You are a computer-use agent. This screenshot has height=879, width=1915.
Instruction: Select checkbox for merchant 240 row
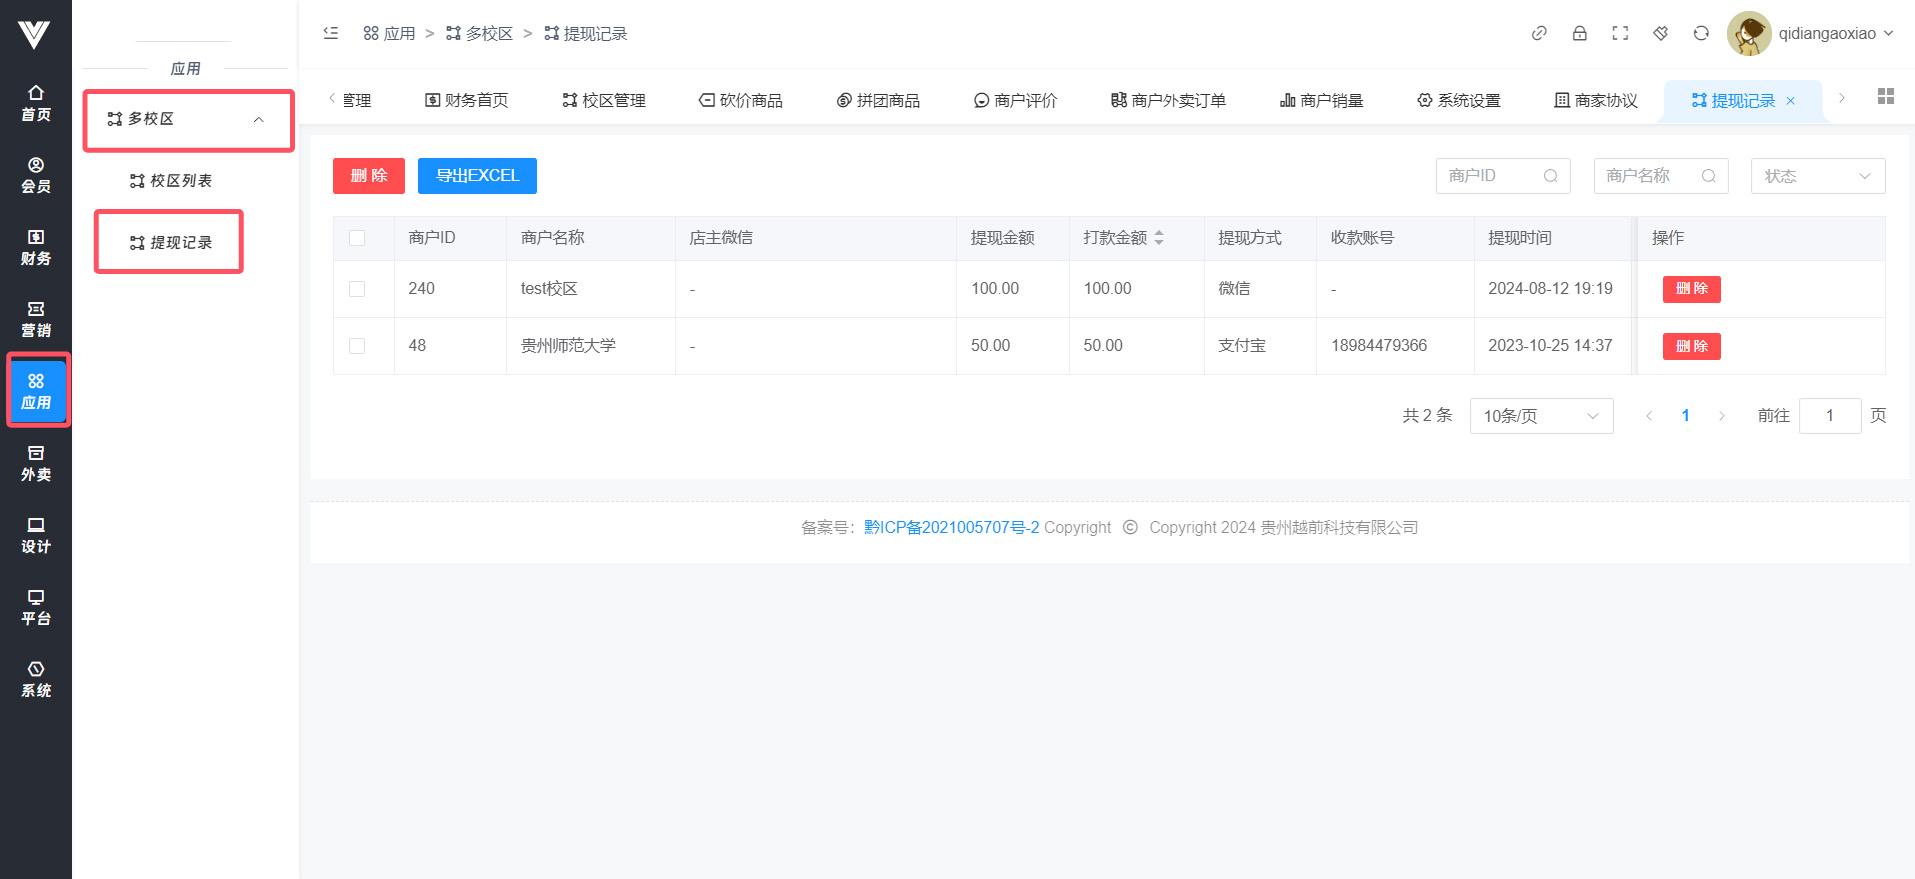[x=357, y=289]
